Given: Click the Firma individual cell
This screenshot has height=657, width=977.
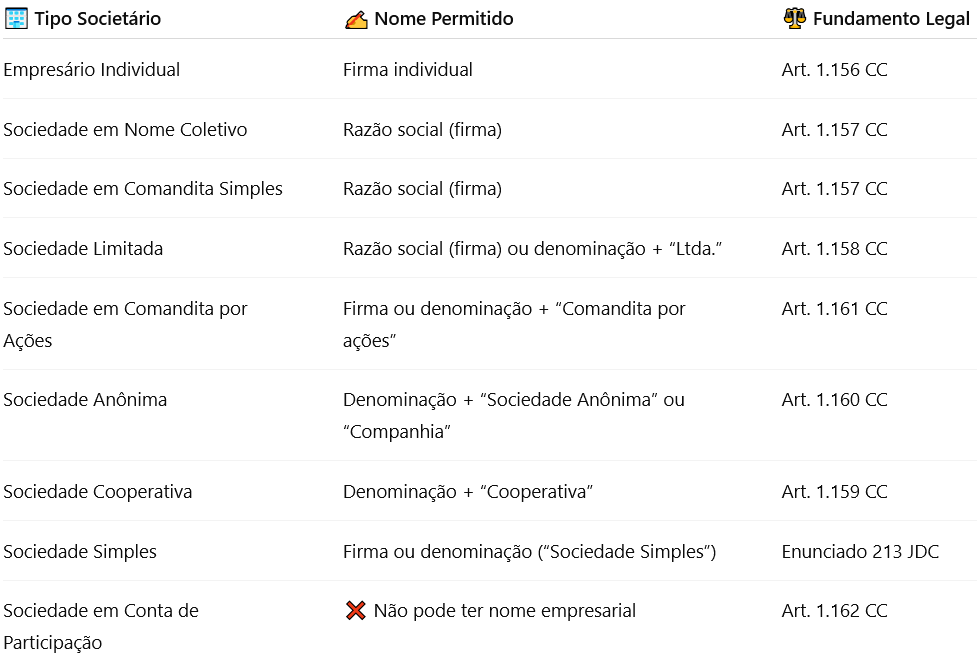Looking at the screenshot, I should [408, 70].
